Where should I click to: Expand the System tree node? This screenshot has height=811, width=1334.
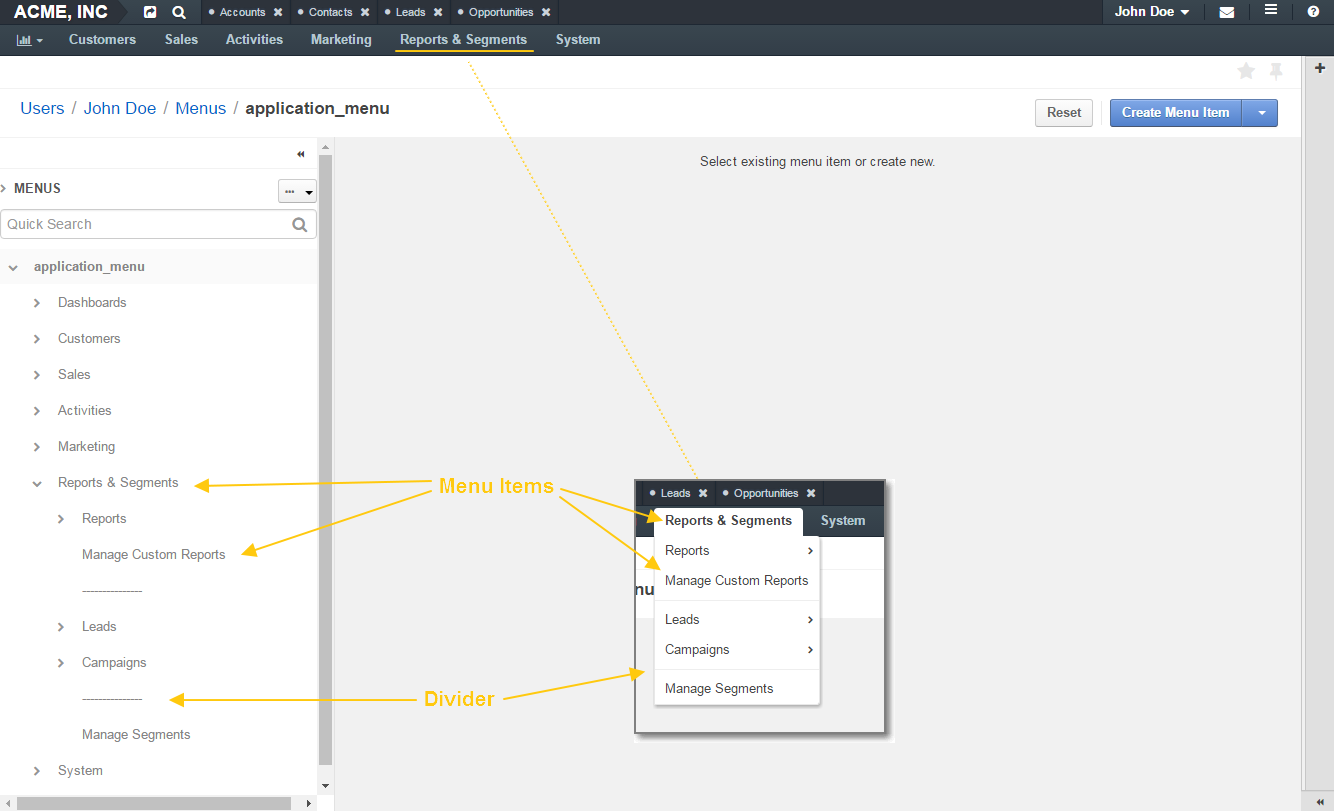36,771
